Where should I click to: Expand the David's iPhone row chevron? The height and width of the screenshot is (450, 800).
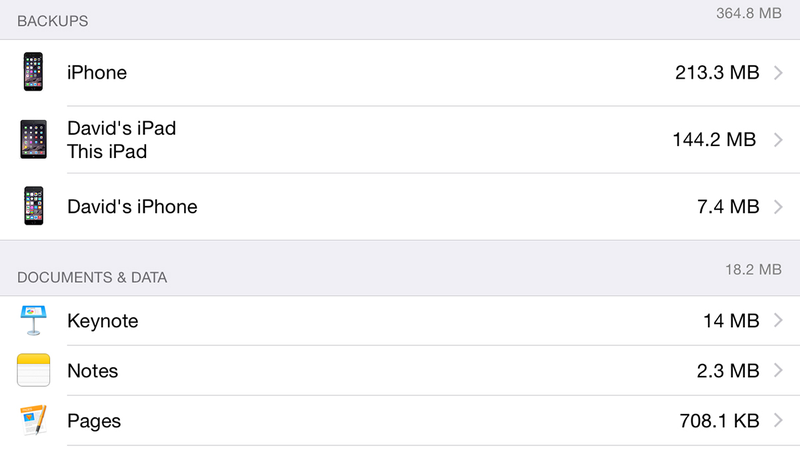(778, 207)
